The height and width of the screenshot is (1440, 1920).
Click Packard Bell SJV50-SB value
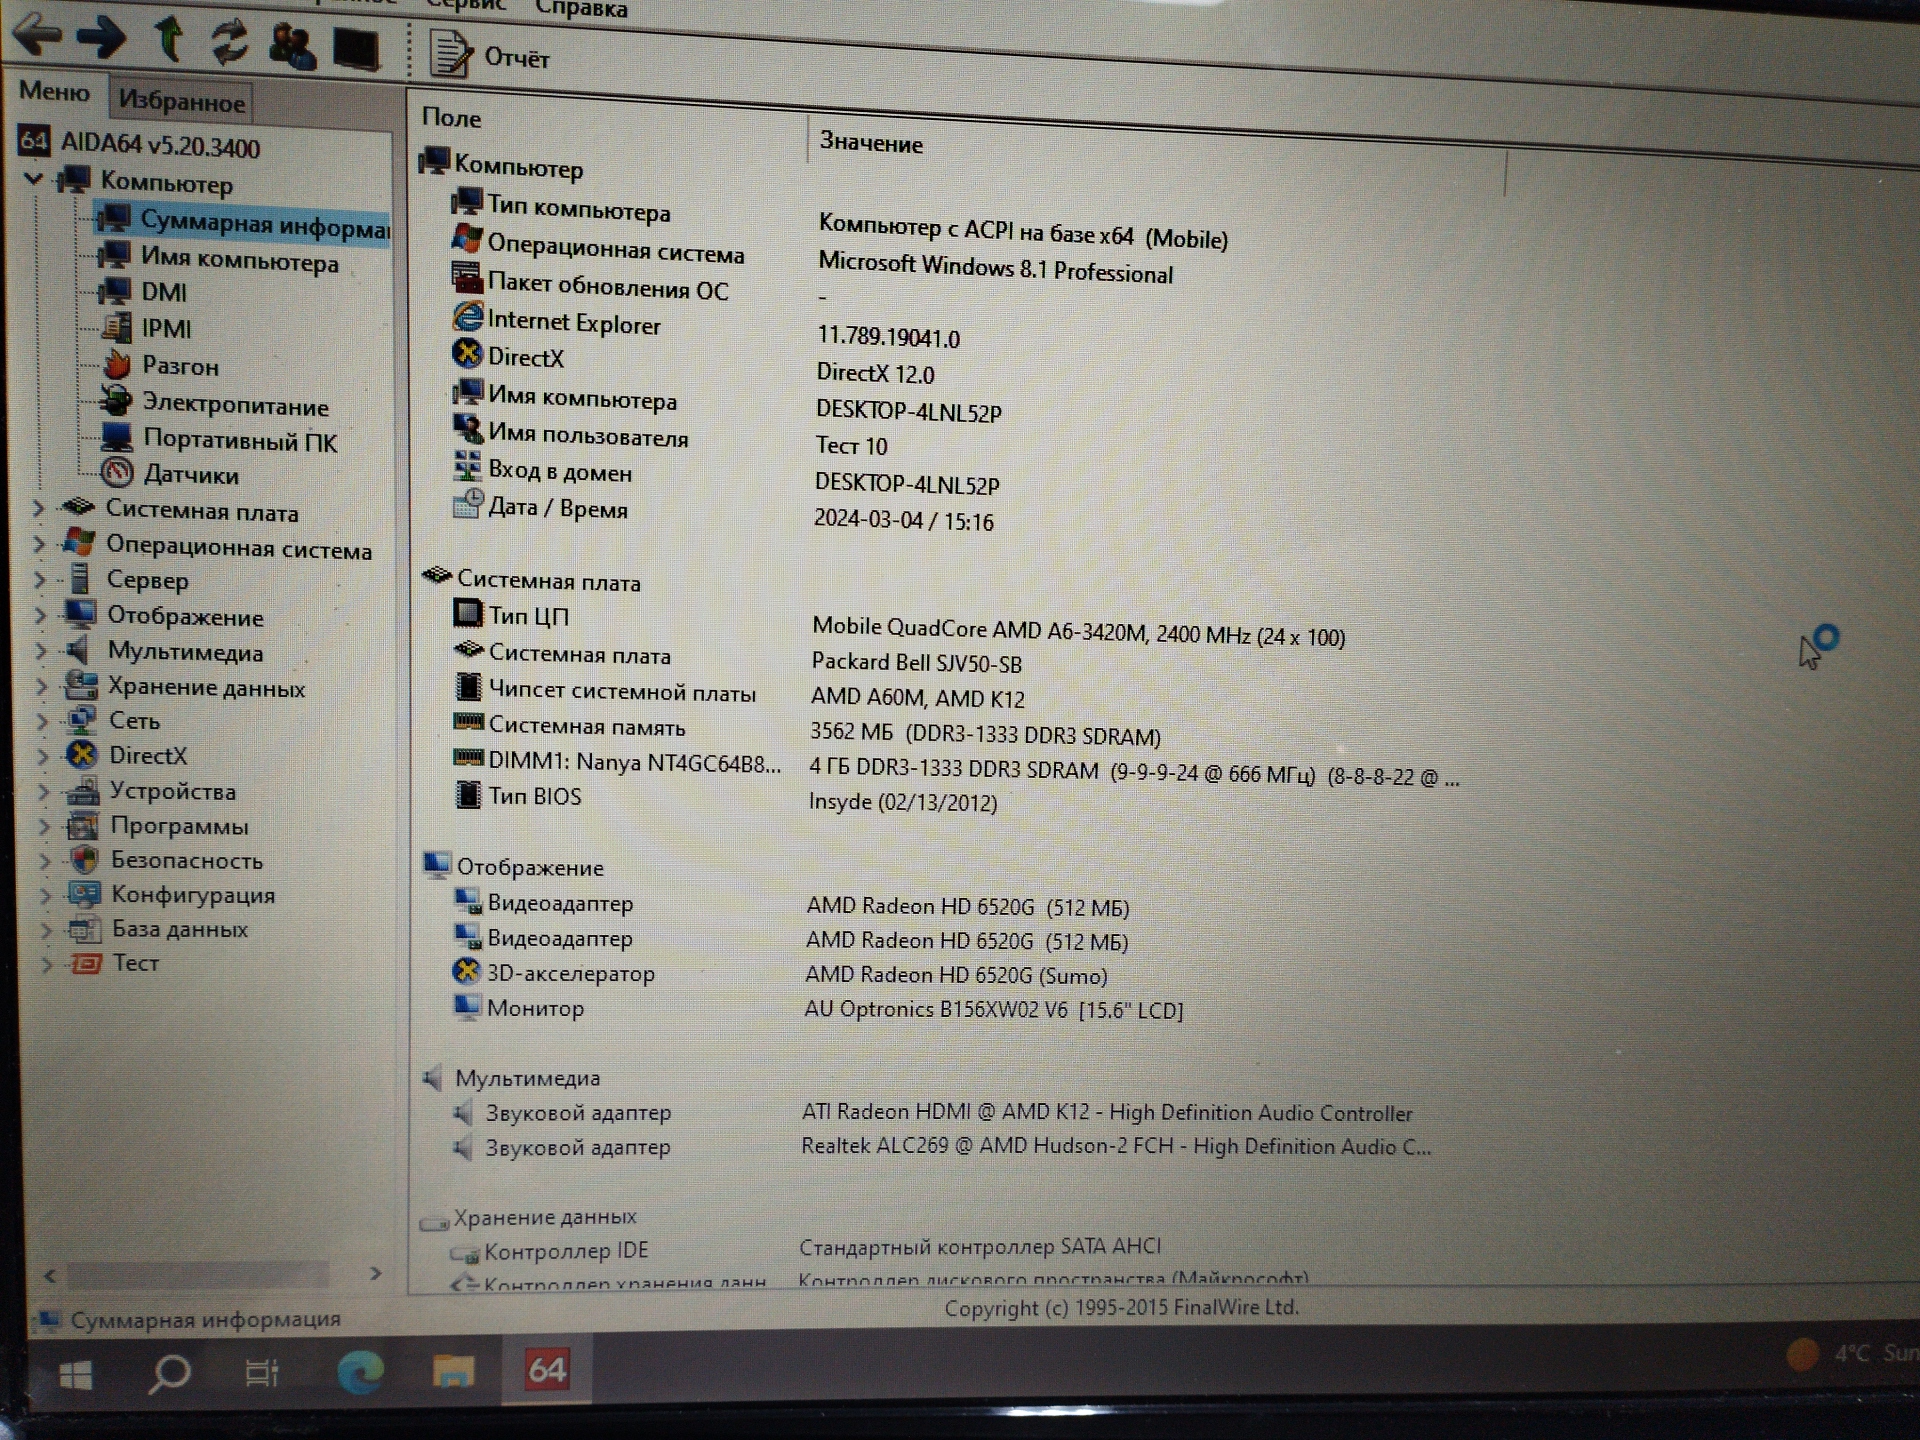pyautogui.click(x=916, y=662)
